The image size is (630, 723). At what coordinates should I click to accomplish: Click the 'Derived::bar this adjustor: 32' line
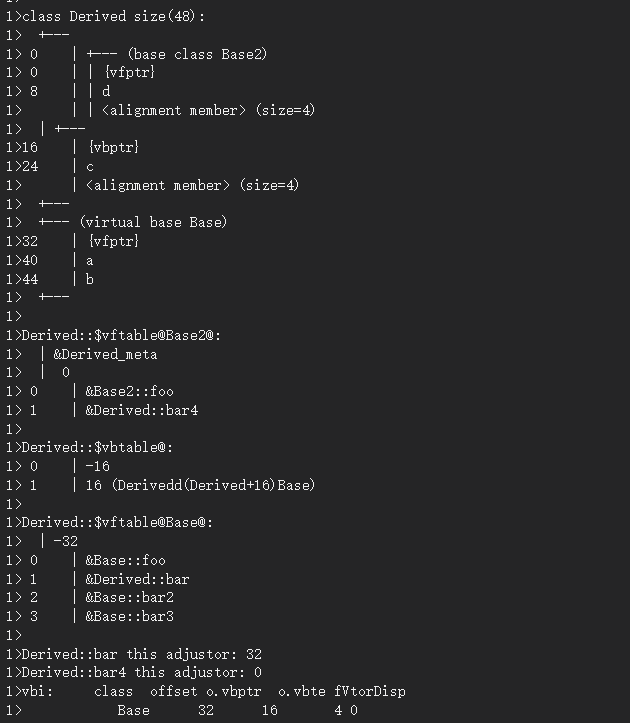click(x=142, y=654)
